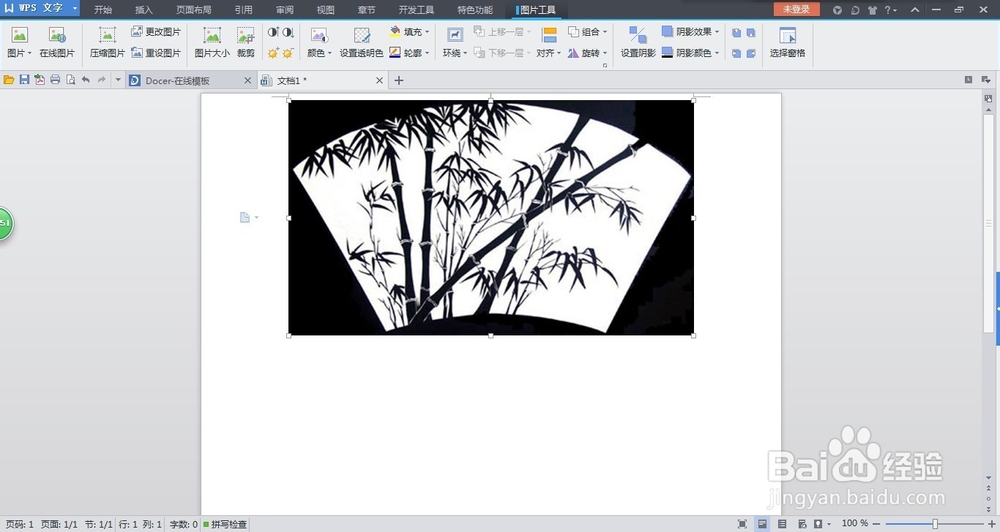Open the Color (颜色) dropdown
Image resolution: width=1000 pixels, height=532 pixels.
[320, 53]
